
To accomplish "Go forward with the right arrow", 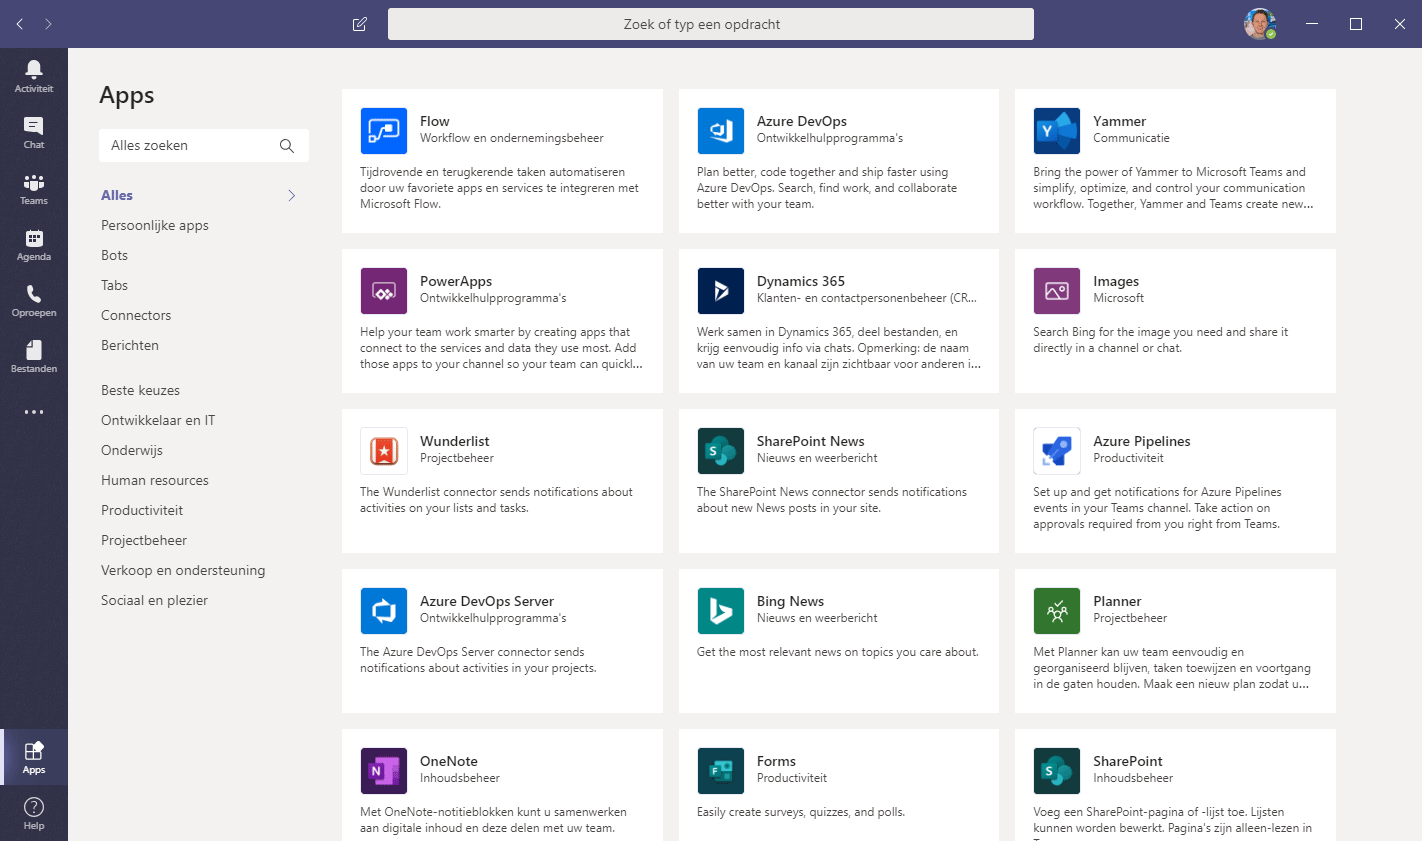I will tap(48, 24).
